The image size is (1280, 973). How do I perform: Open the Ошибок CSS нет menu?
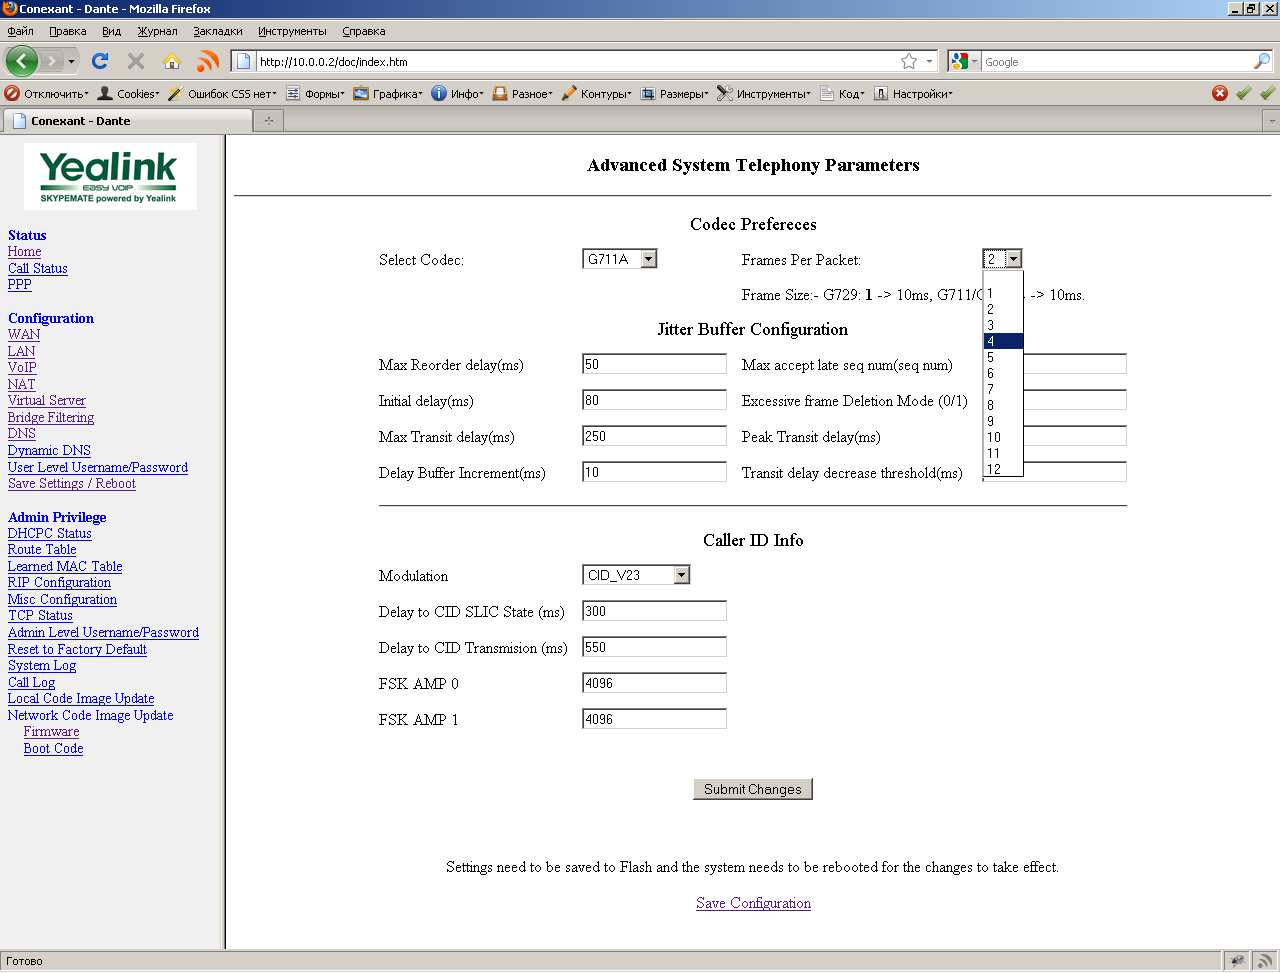tap(221, 94)
